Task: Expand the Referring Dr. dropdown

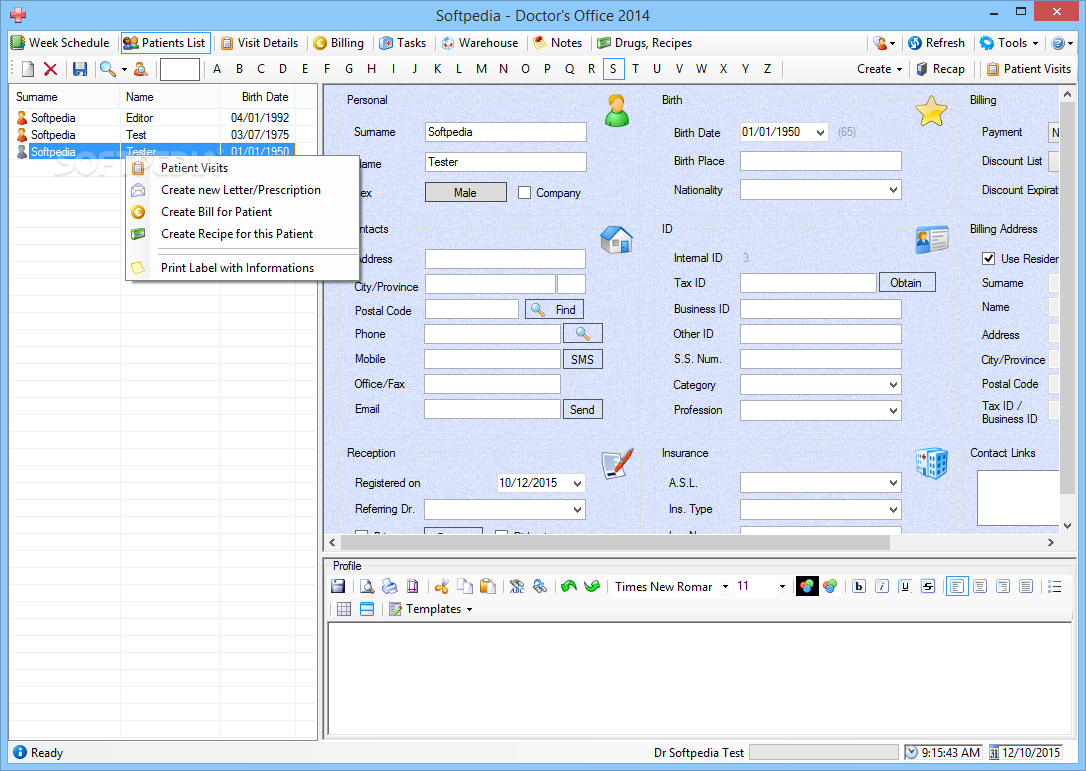Action: 577,509
